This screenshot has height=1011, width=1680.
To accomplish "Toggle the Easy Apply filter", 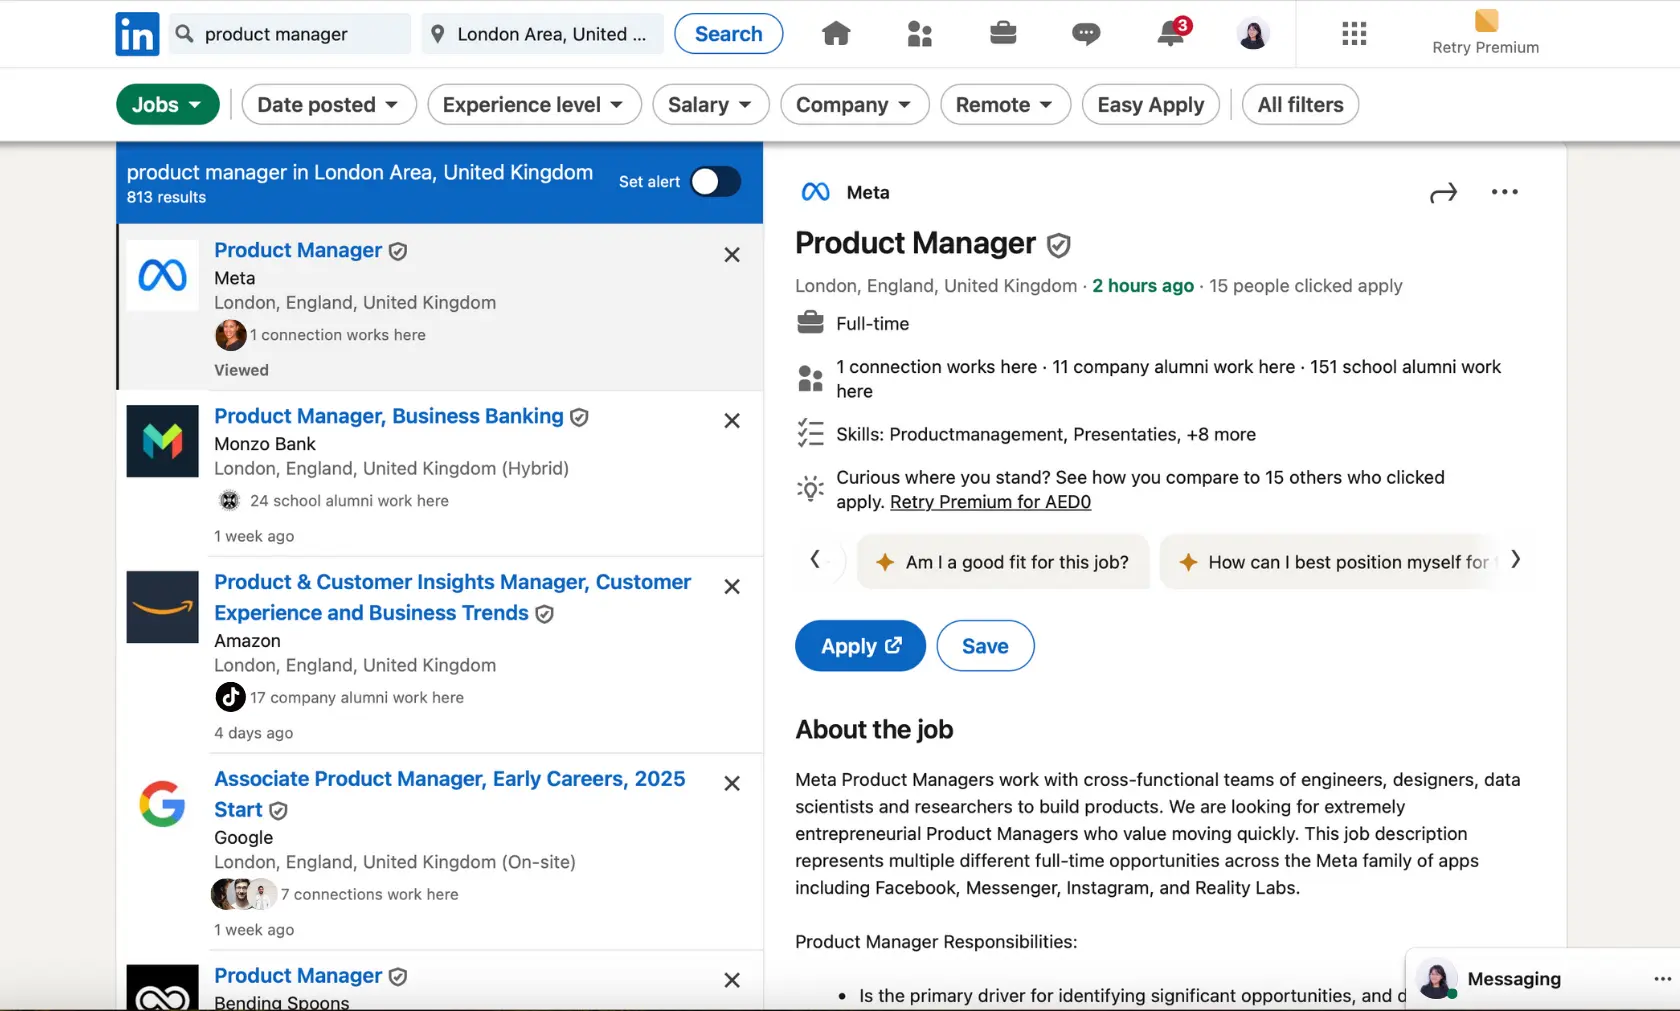I will [x=1150, y=105].
